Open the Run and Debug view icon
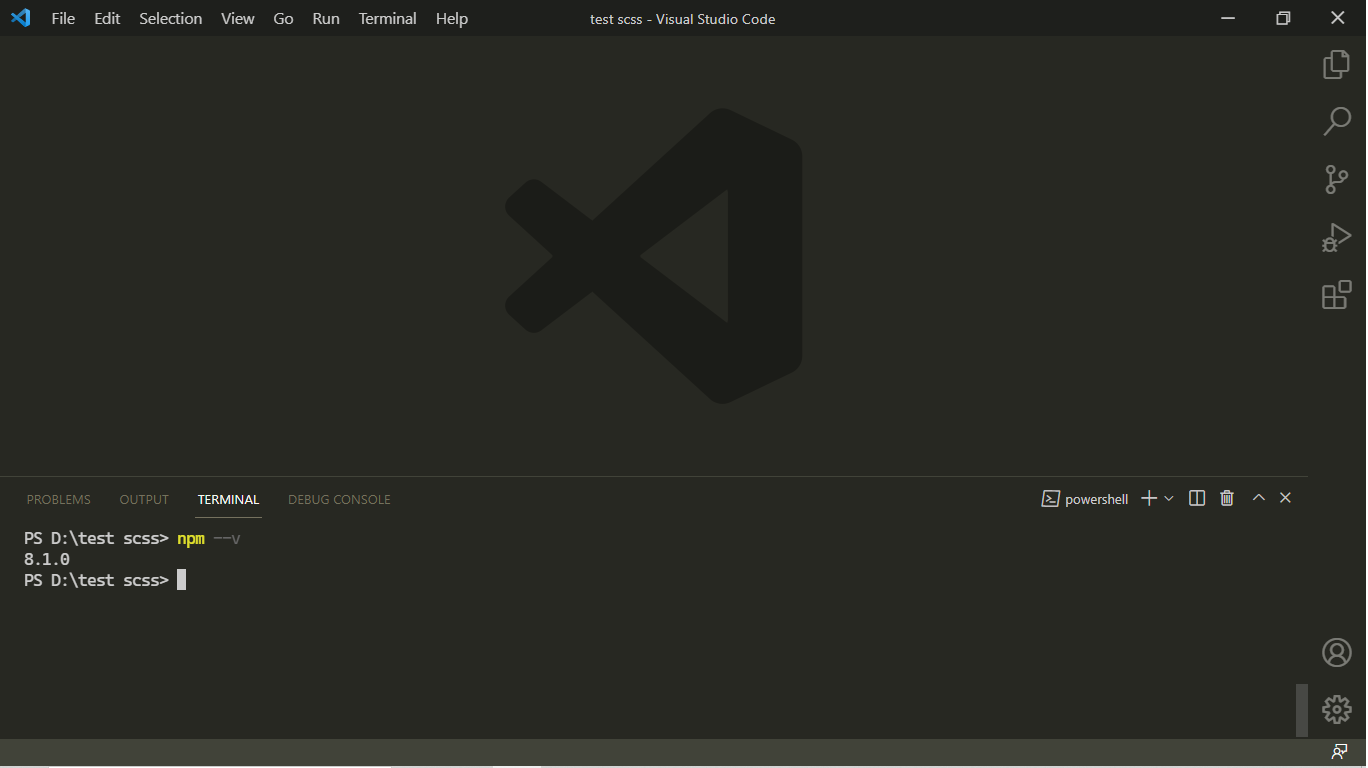 (x=1337, y=238)
